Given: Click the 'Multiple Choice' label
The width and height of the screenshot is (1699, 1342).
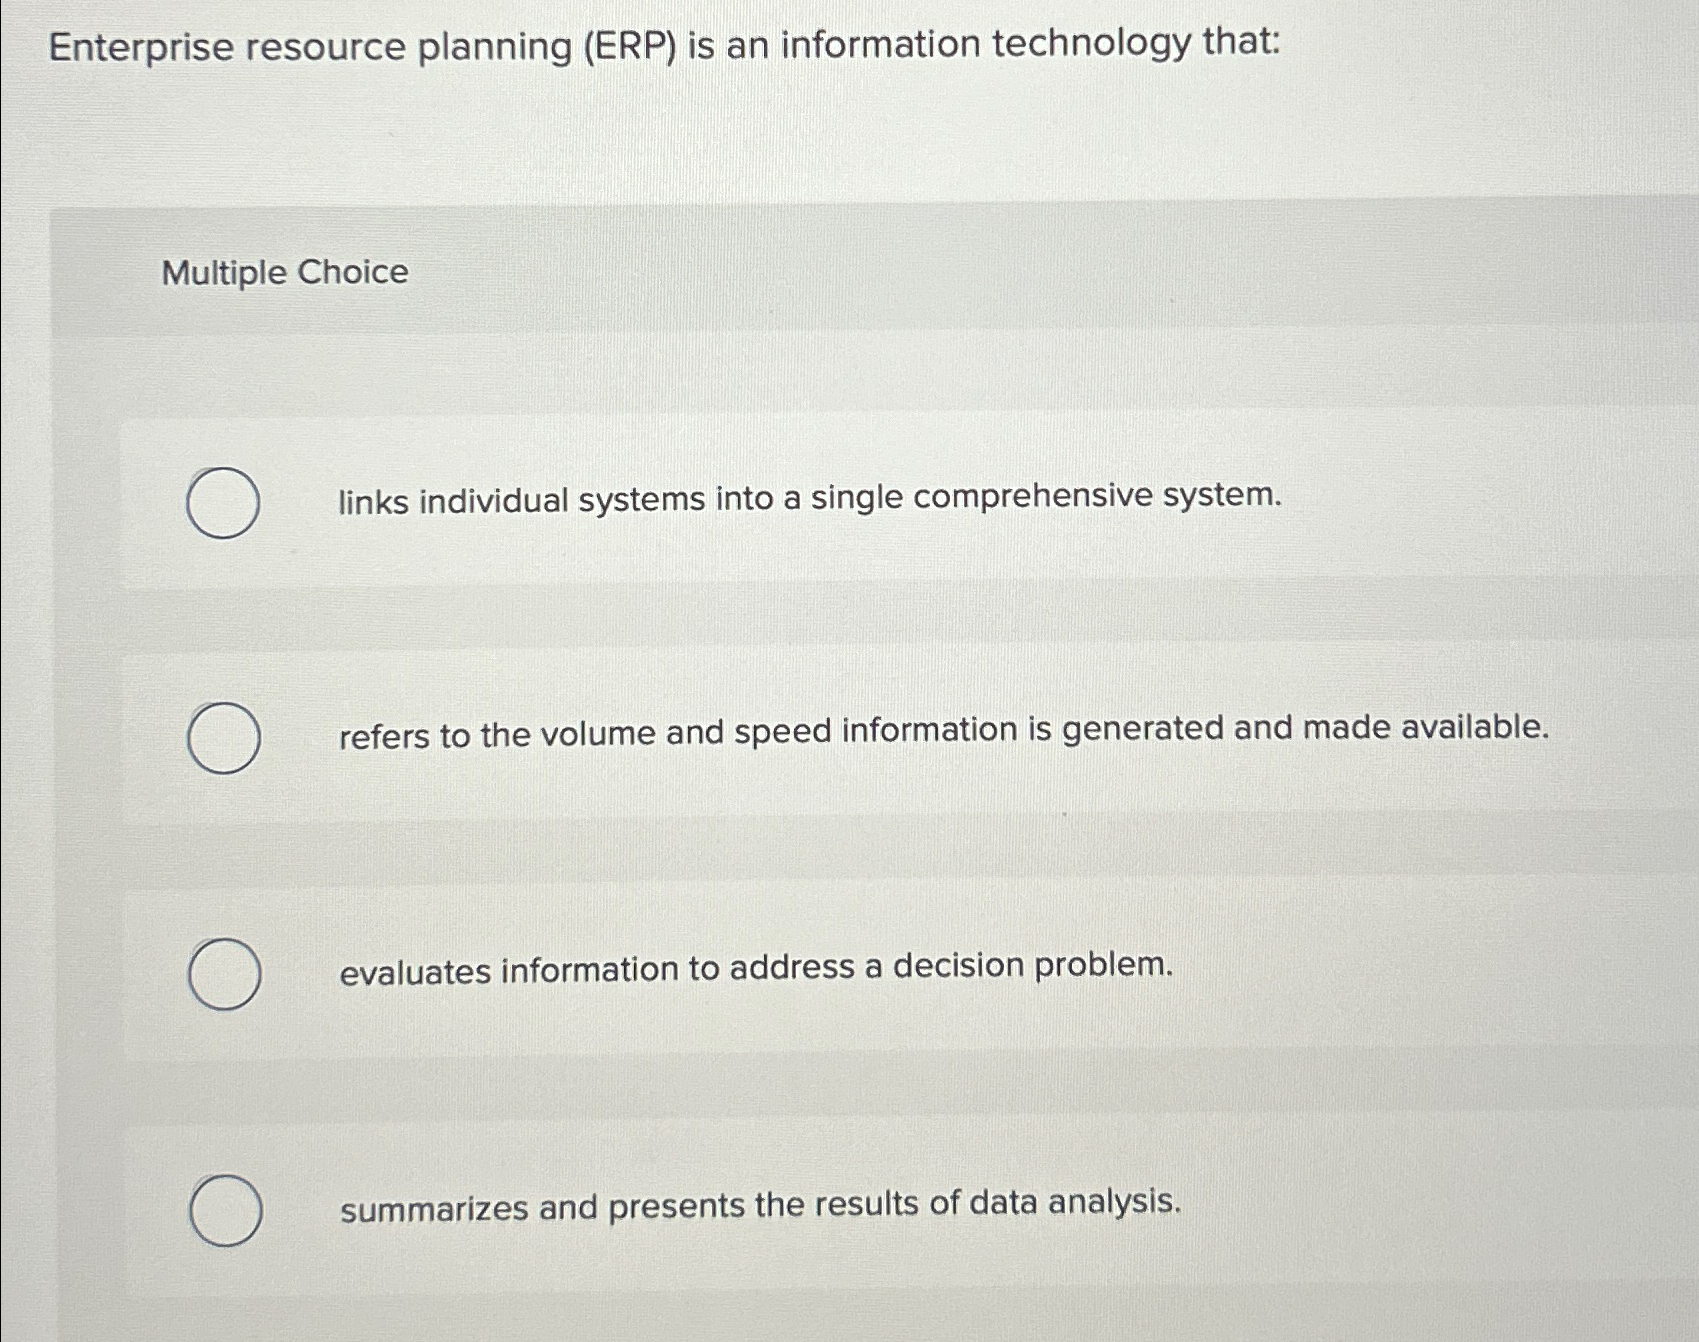Looking at the screenshot, I should (x=283, y=274).
